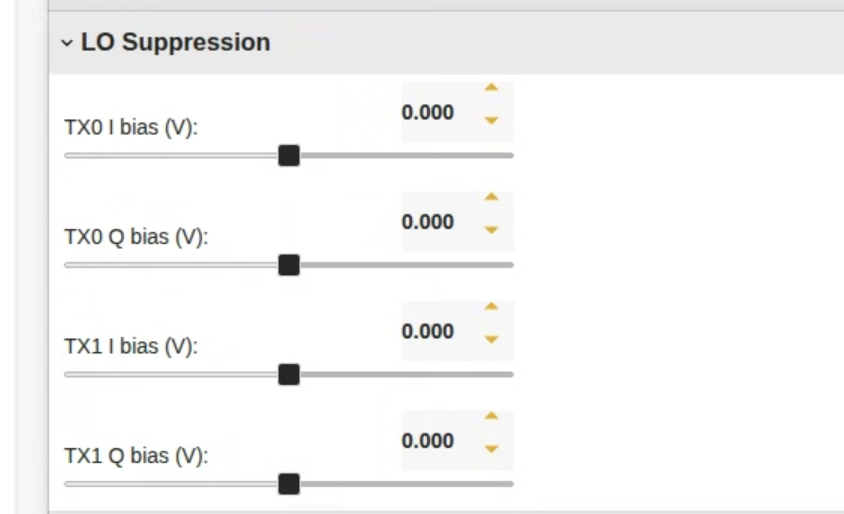Step down the TX1 I bias value
Screen dimensions: 844x514
click(490, 340)
